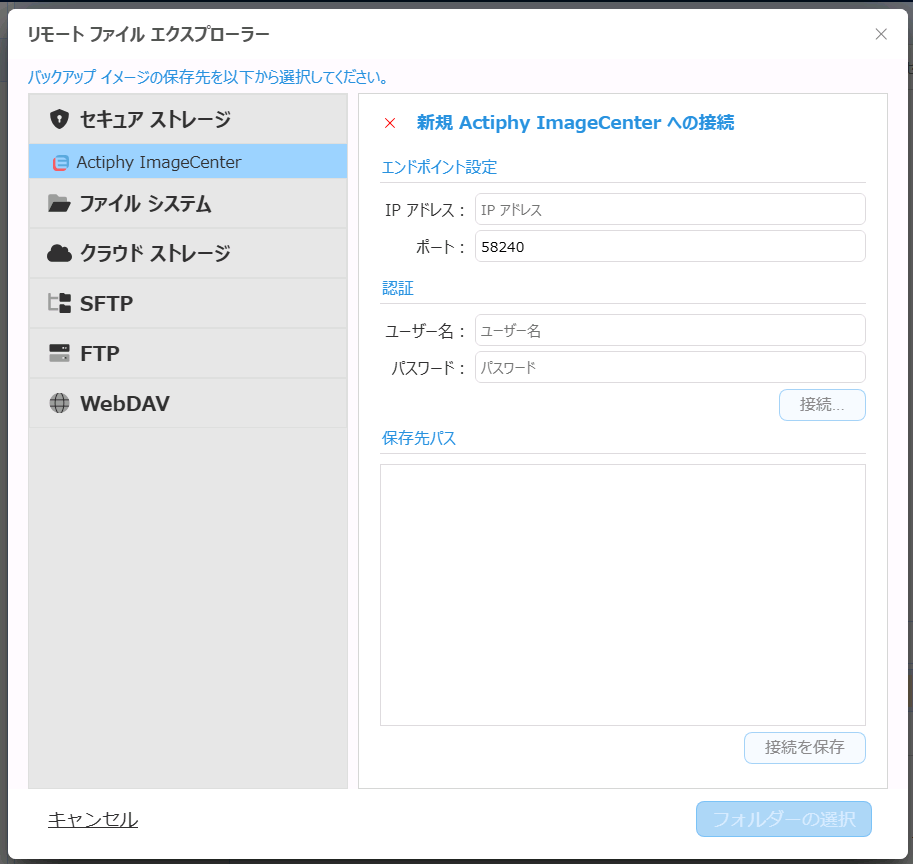Screen dimensions: 913x864
Task: Focus the IP アドレス input field
Action: click(669, 210)
